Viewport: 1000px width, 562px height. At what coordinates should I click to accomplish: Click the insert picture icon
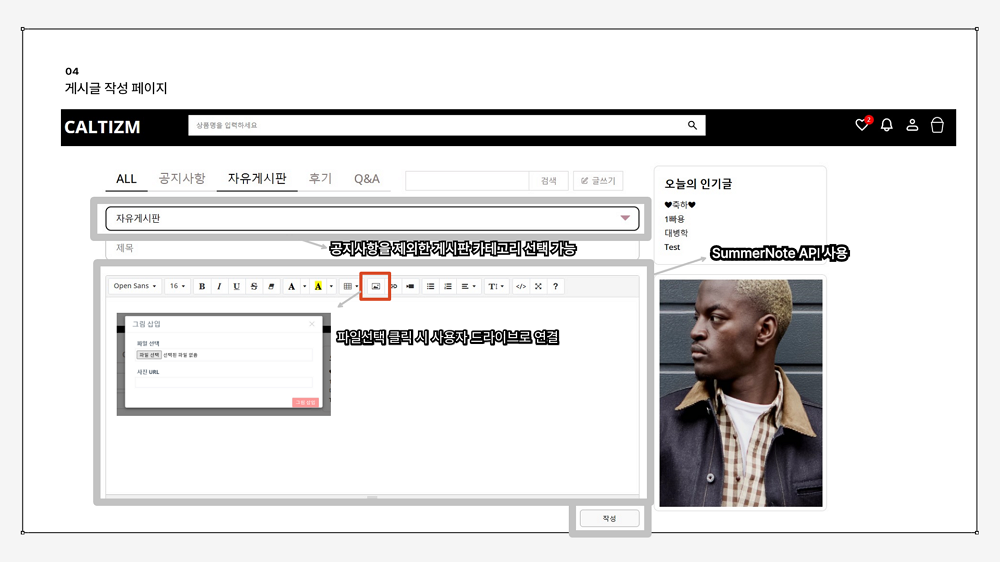376,286
